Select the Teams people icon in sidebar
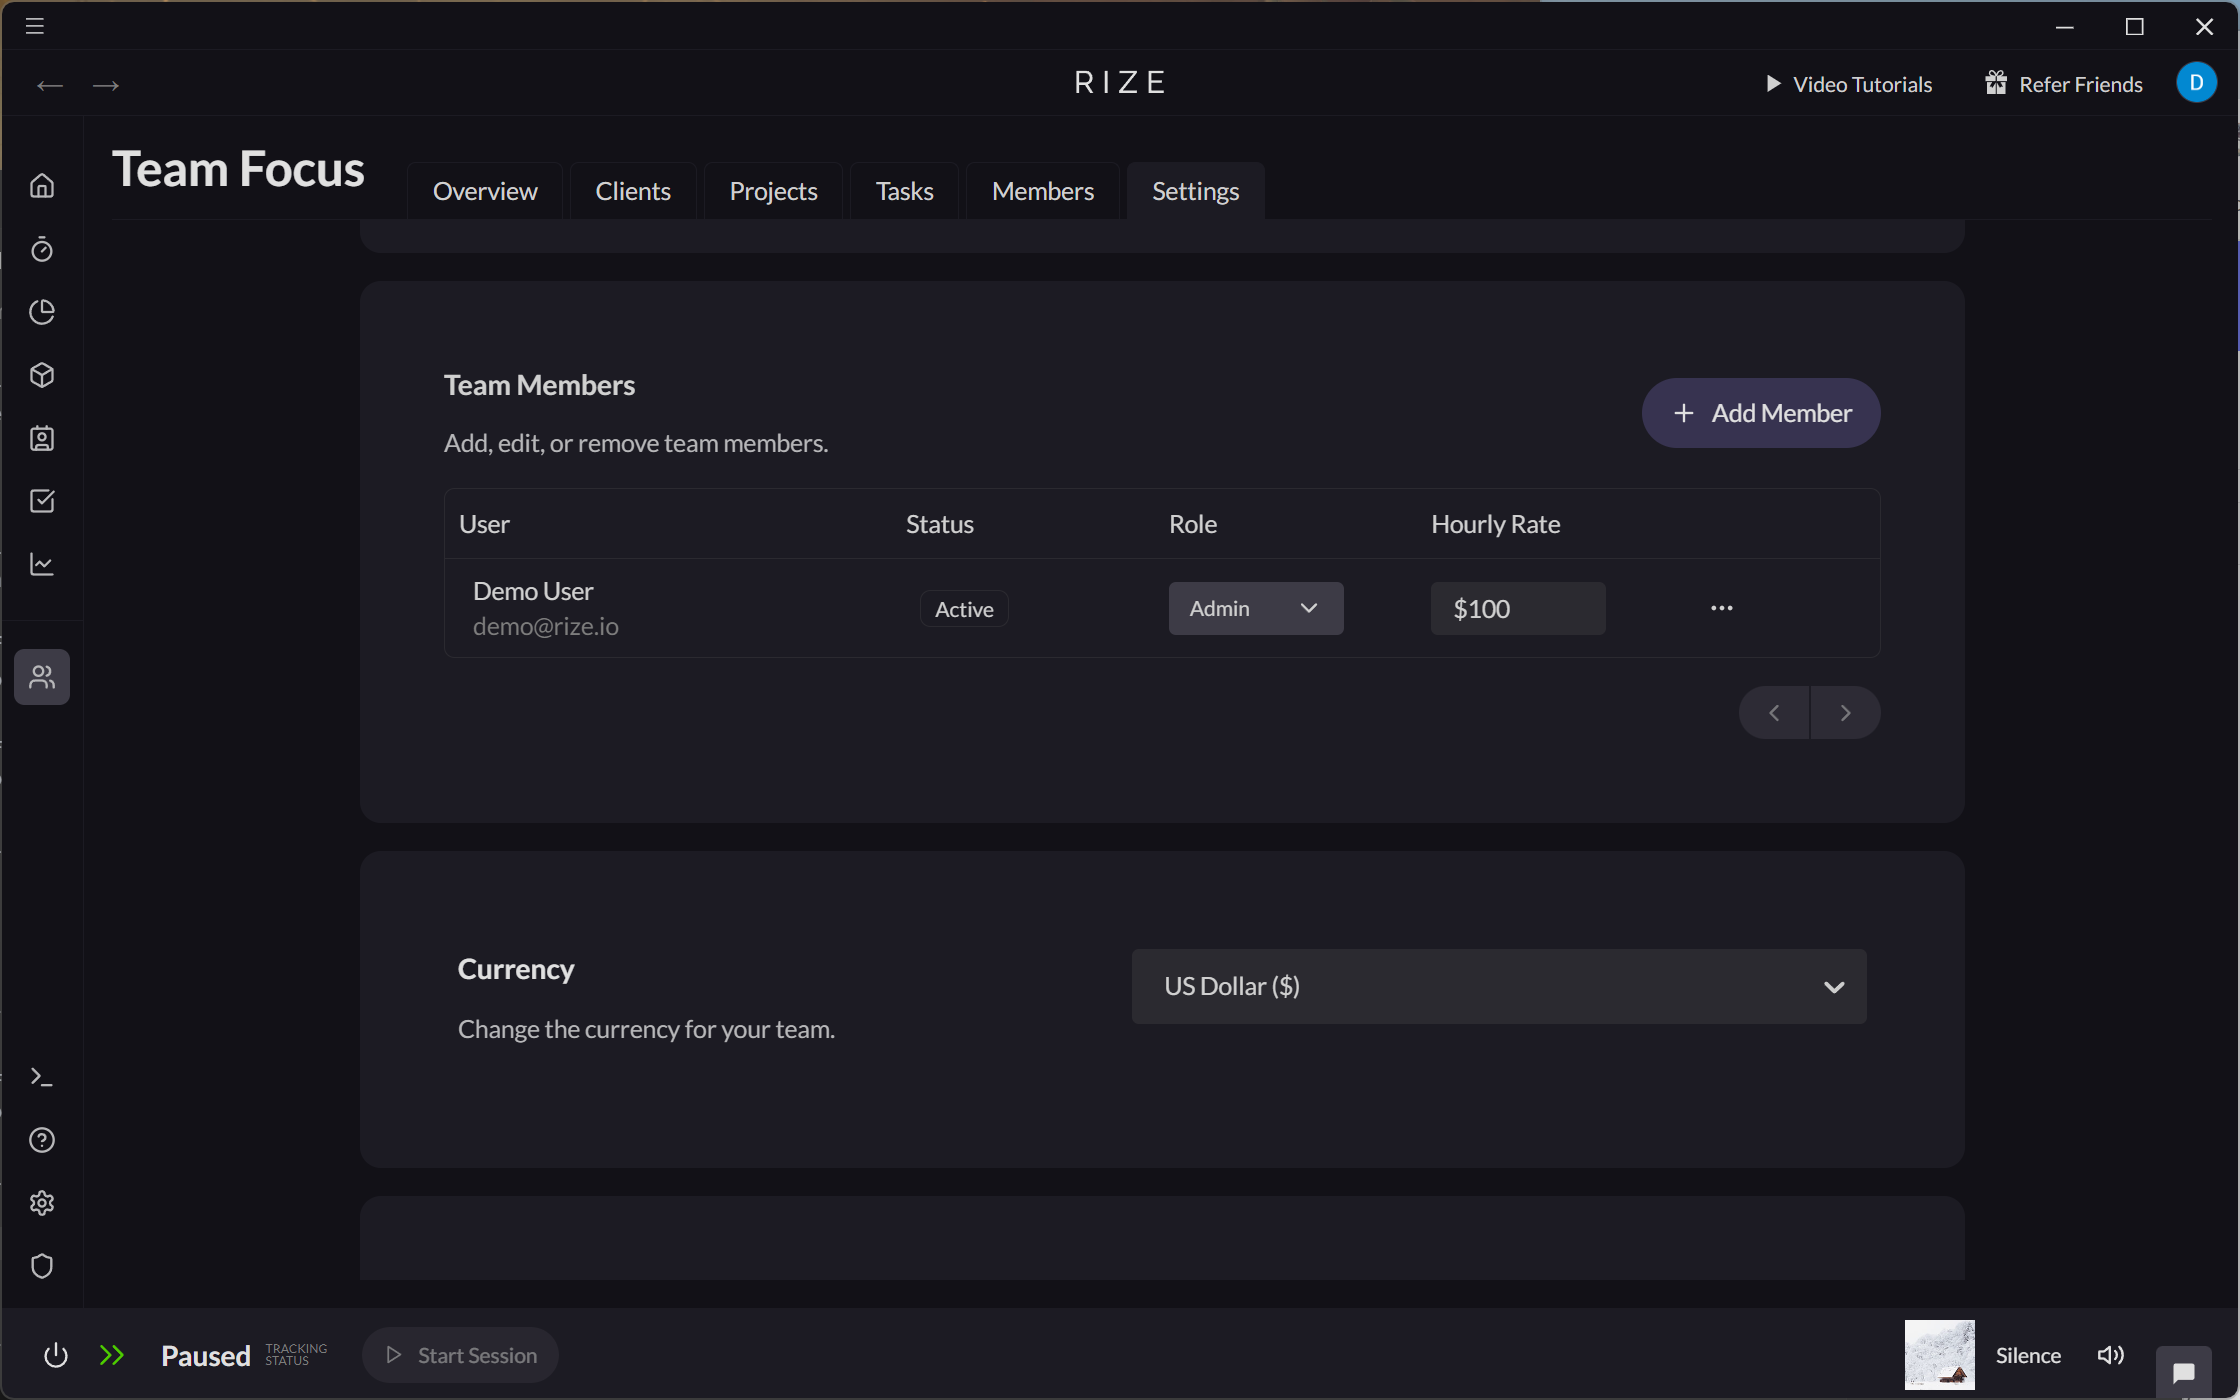This screenshot has width=2240, height=1400. (x=42, y=676)
